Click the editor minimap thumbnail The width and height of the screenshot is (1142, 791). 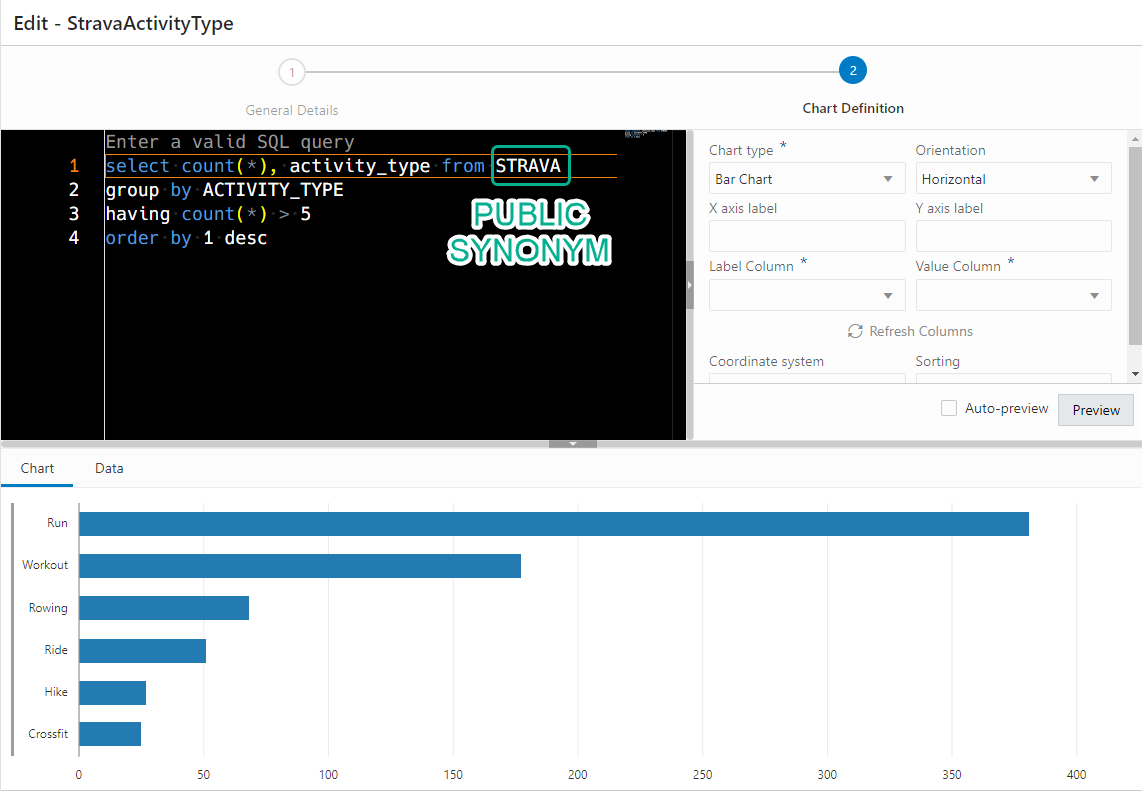click(646, 133)
